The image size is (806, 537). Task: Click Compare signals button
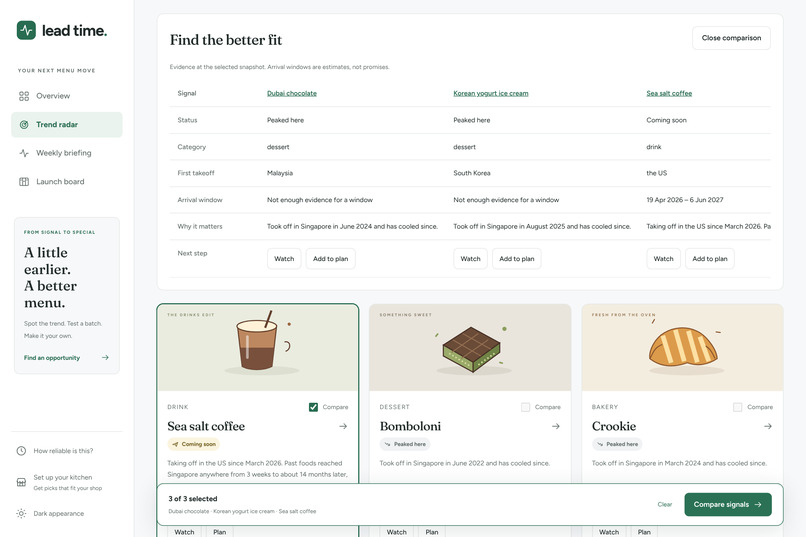tap(728, 505)
